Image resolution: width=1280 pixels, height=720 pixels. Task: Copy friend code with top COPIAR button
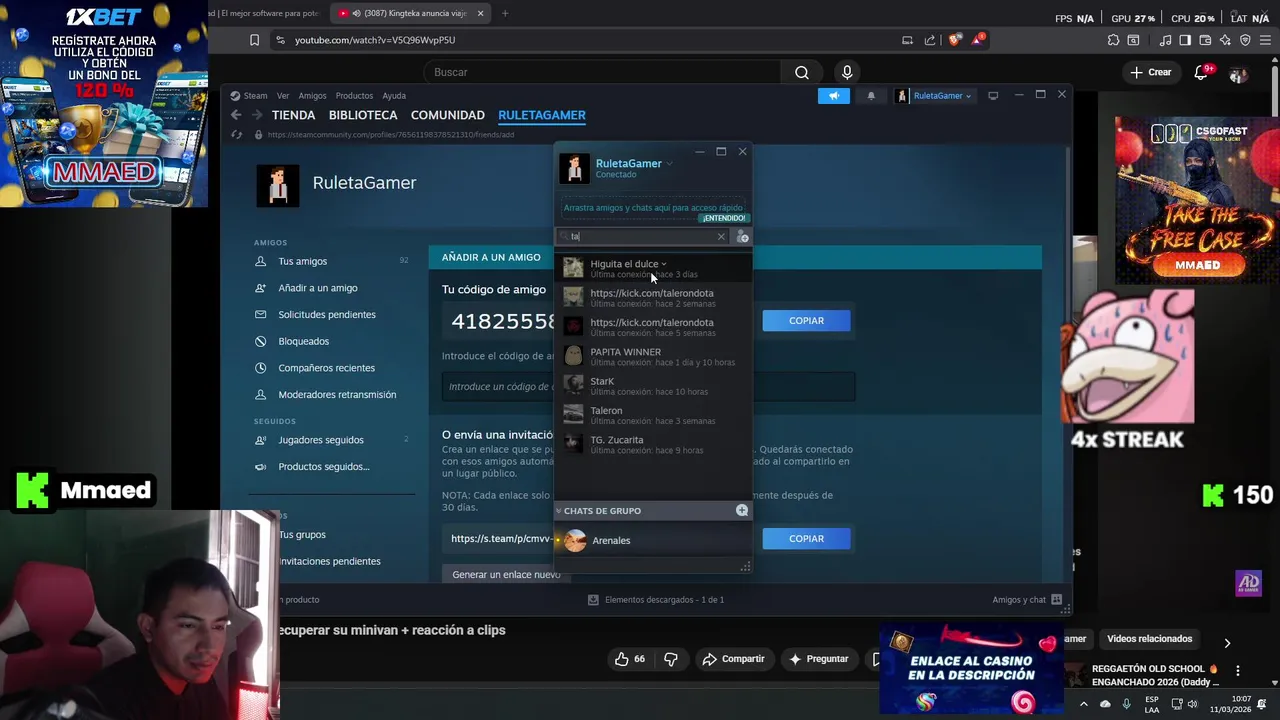pyautogui.click(x=806, y=321)
